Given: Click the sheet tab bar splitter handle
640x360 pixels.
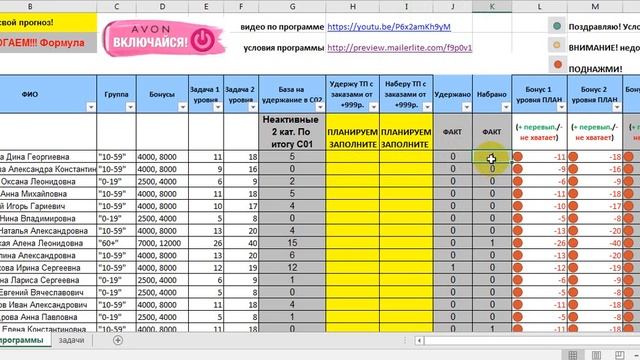Looking at the screenshot, I should click(405, 340).
